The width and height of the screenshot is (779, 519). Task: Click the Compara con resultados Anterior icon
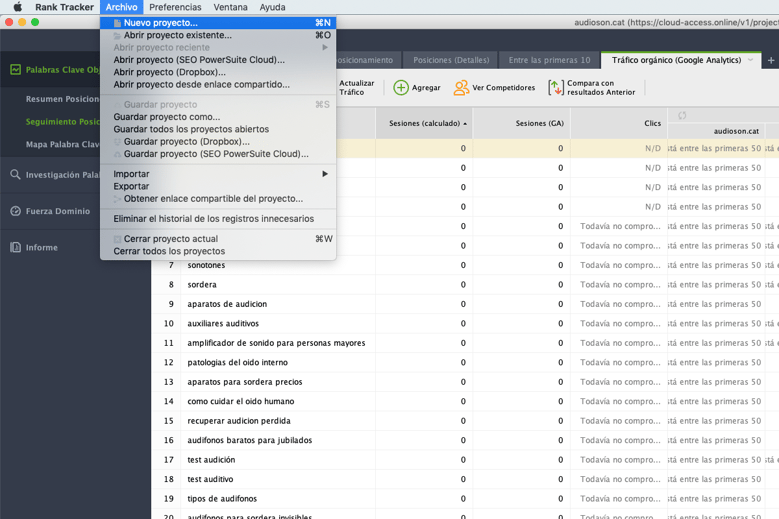[555, 87]
